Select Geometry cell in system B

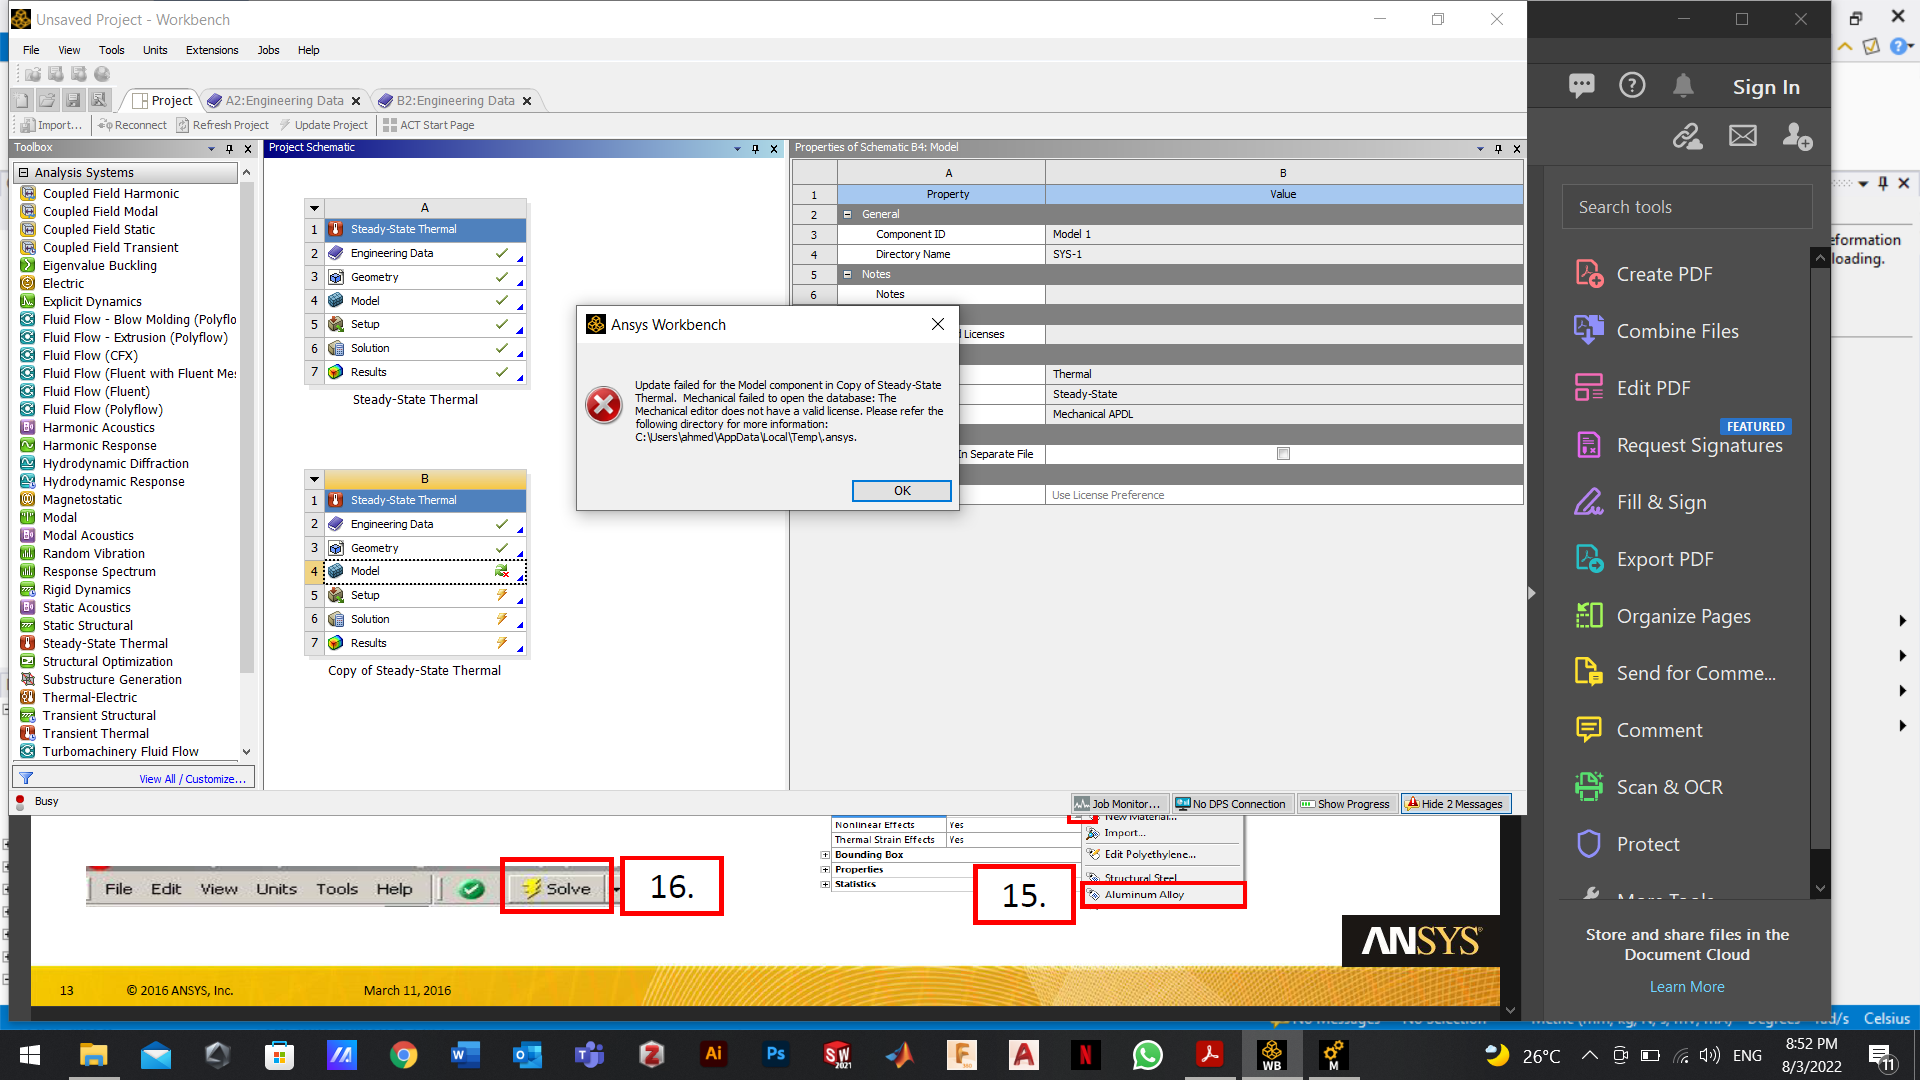(425, 549)
